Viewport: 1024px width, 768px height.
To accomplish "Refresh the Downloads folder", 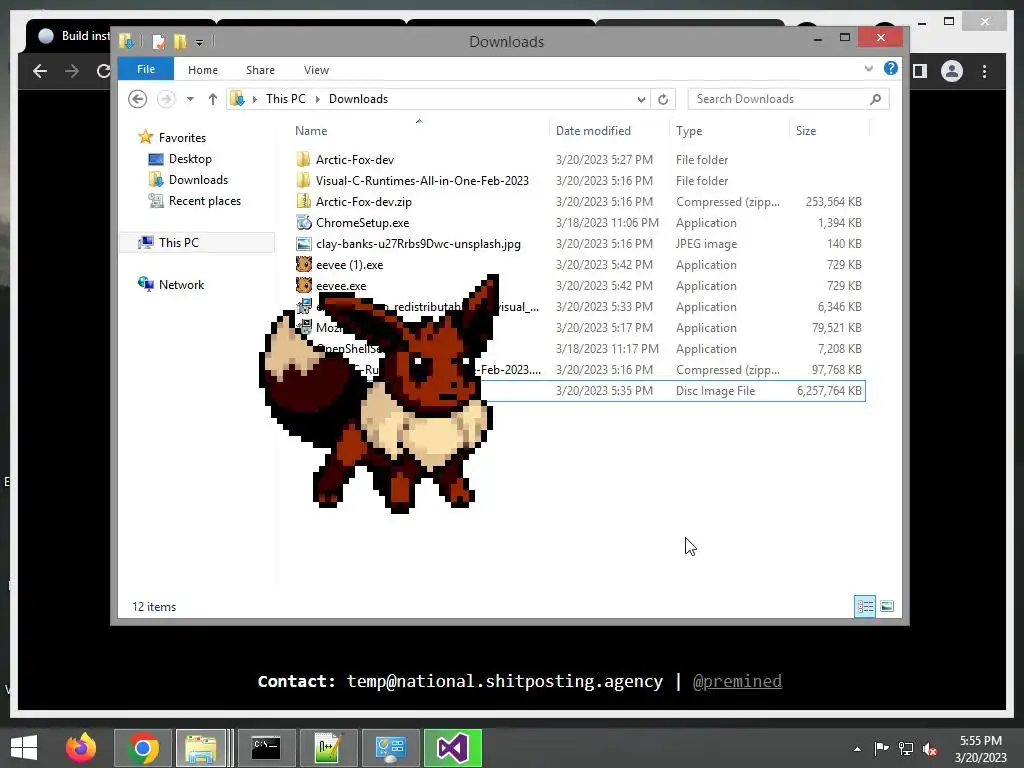I will pyautogui.click(x=663, y=99).
